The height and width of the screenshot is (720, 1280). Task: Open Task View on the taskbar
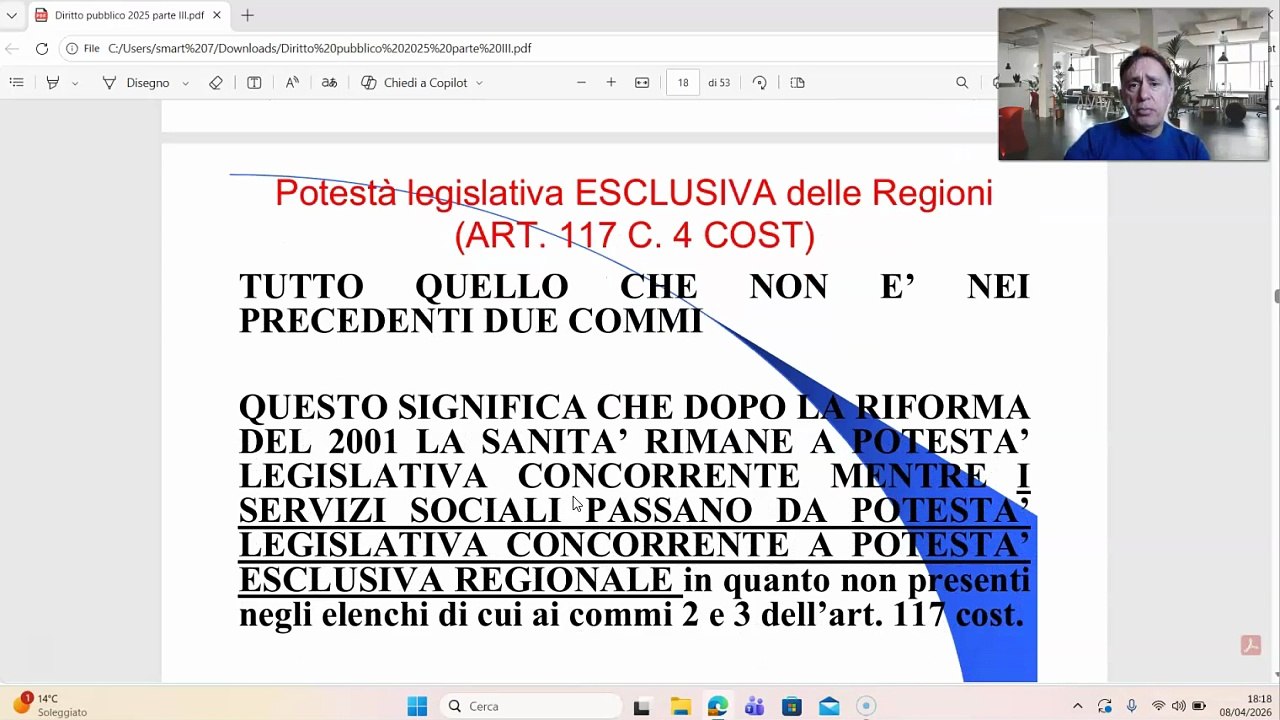point(642,706)
